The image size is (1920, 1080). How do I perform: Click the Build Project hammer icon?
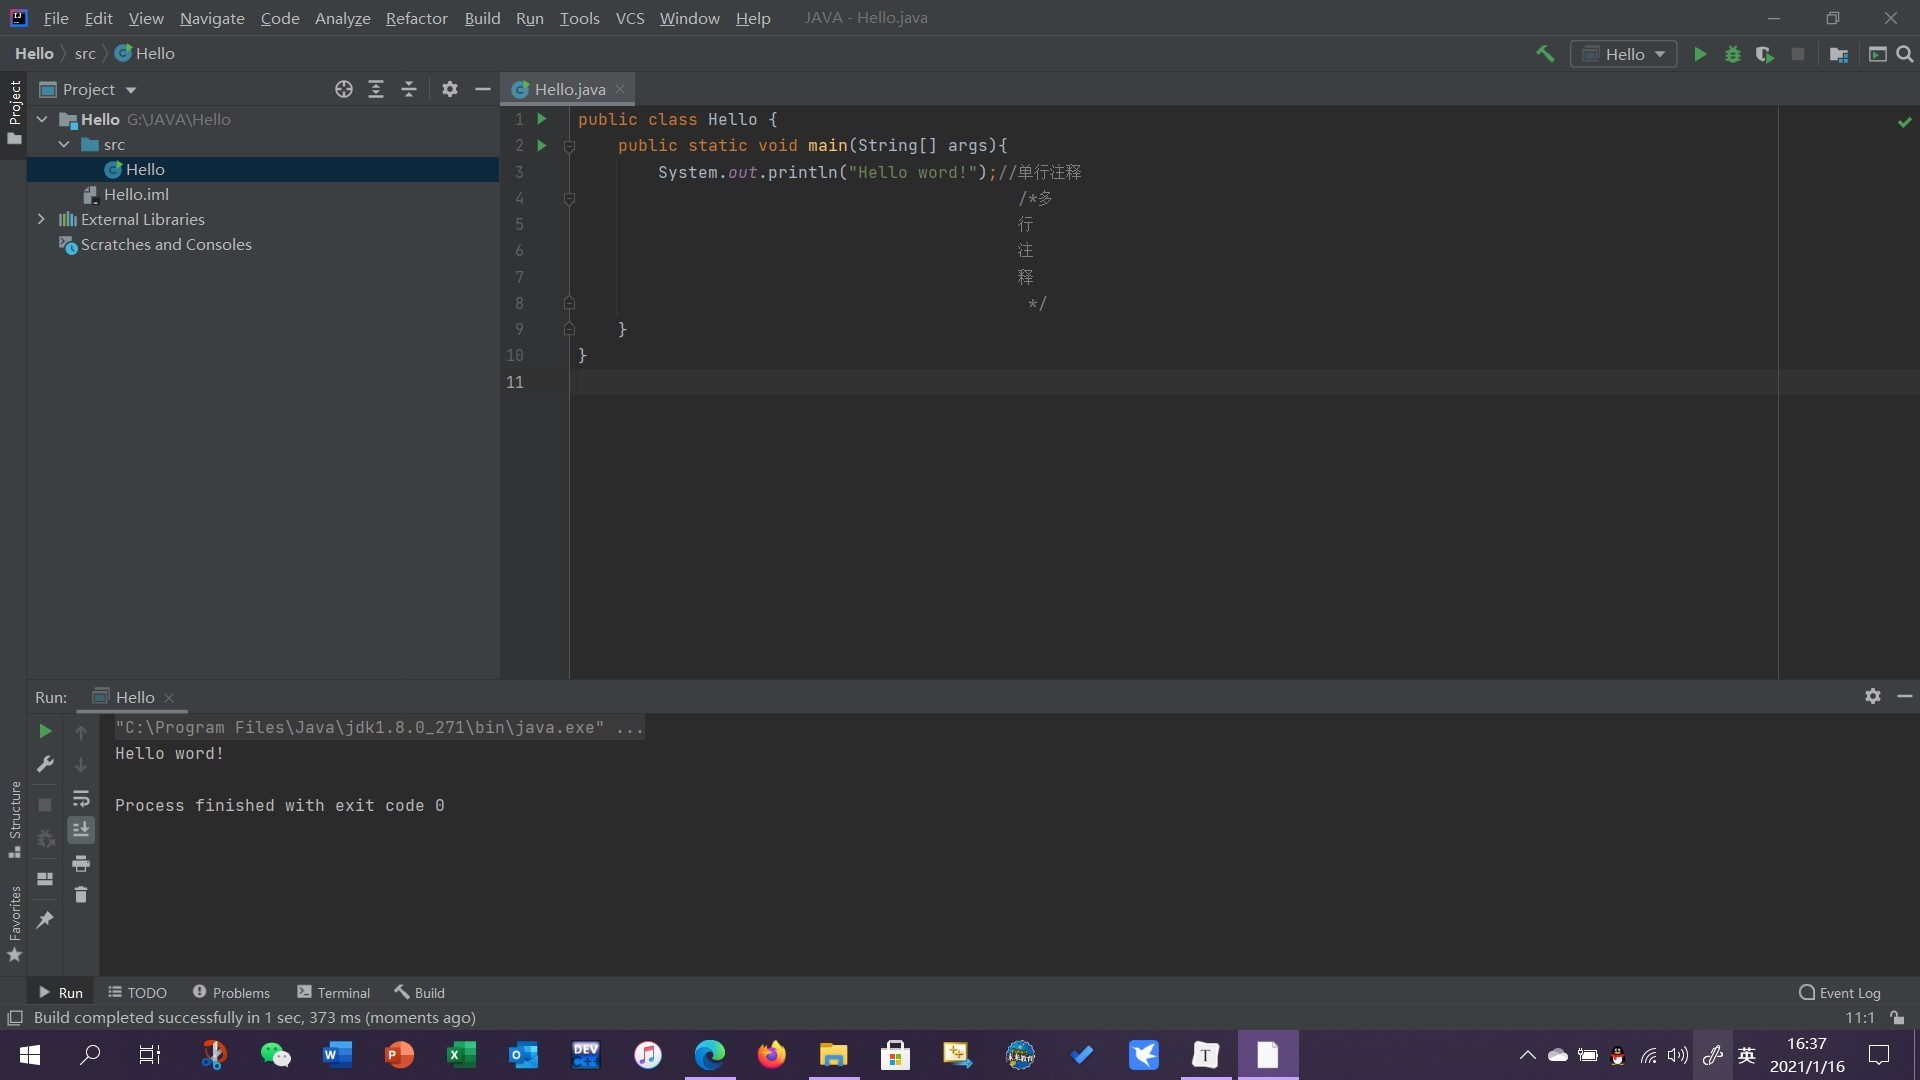[x=1545, y=54]
